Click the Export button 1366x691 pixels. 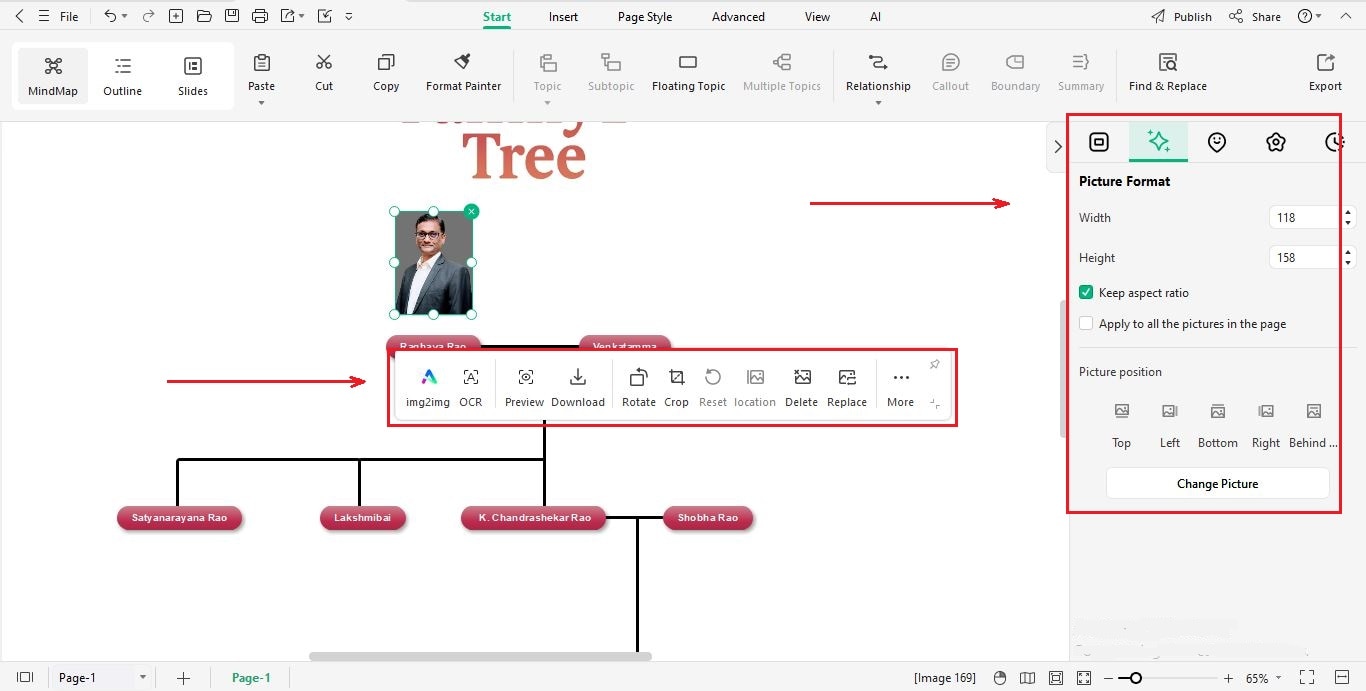[x=1325, y=72]
